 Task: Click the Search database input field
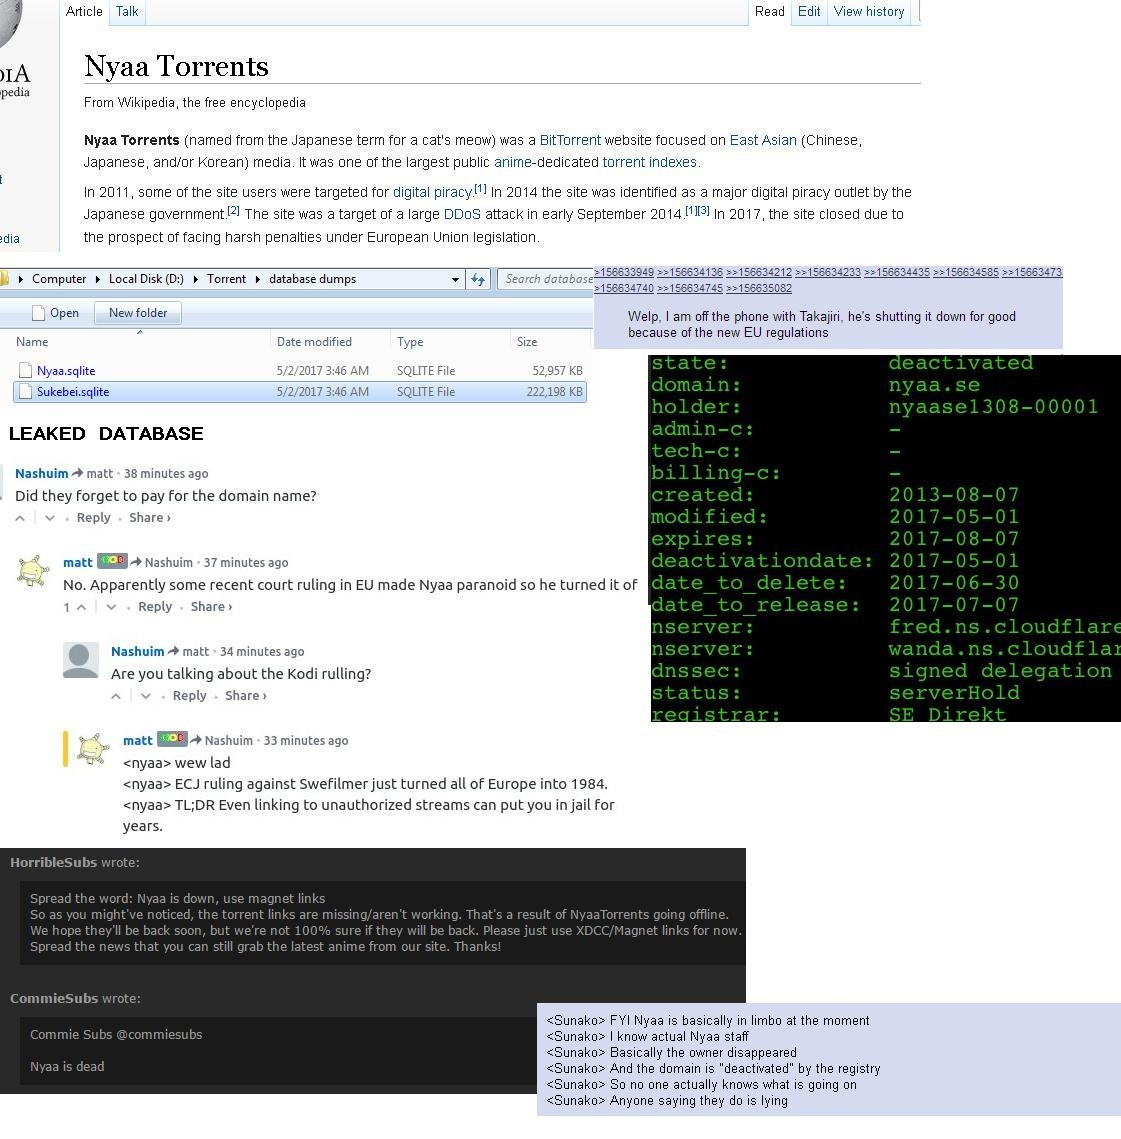[546, 279]
